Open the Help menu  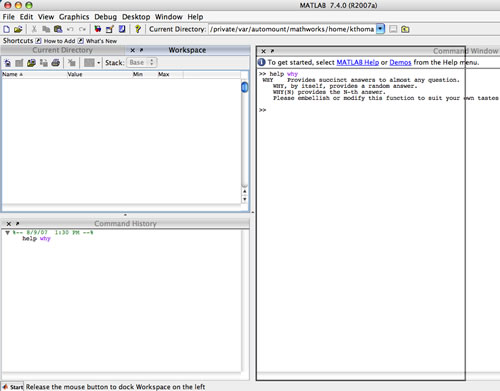[195, 17]
